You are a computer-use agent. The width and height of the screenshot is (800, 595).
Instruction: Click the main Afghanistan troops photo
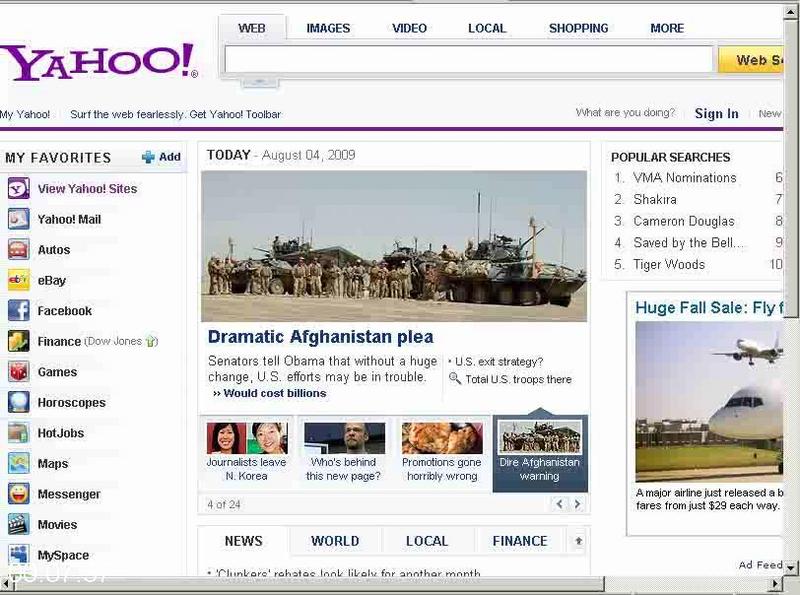coord(394,246)
